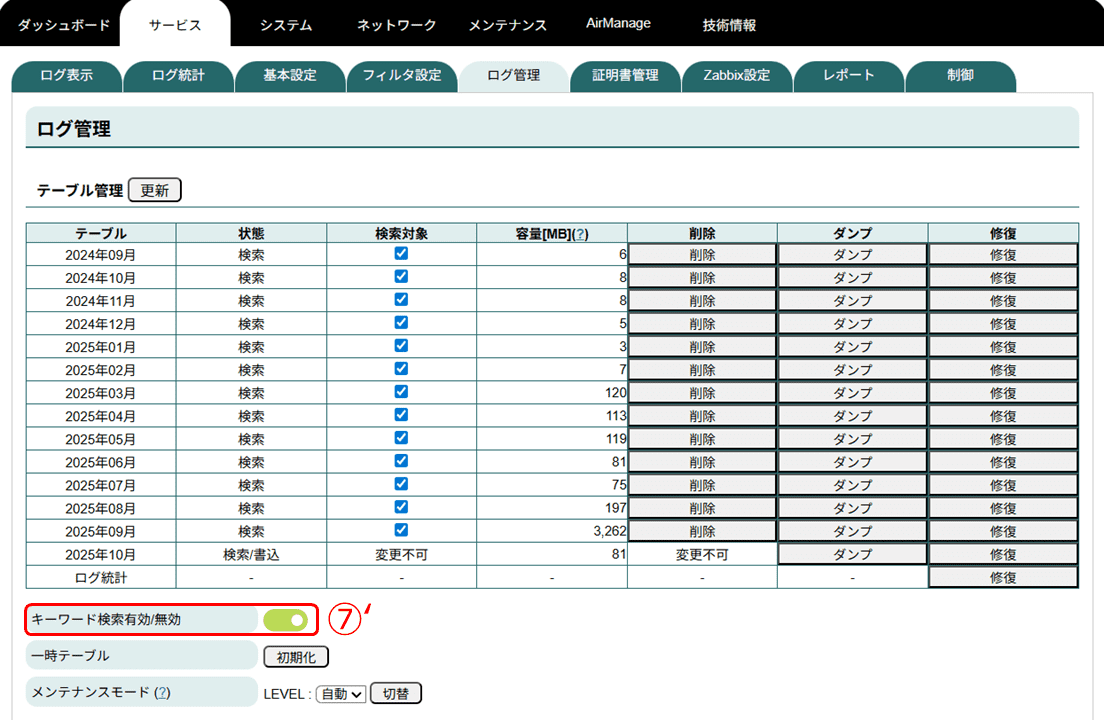Open the 証明書管理 tab

tap(625, 76)
